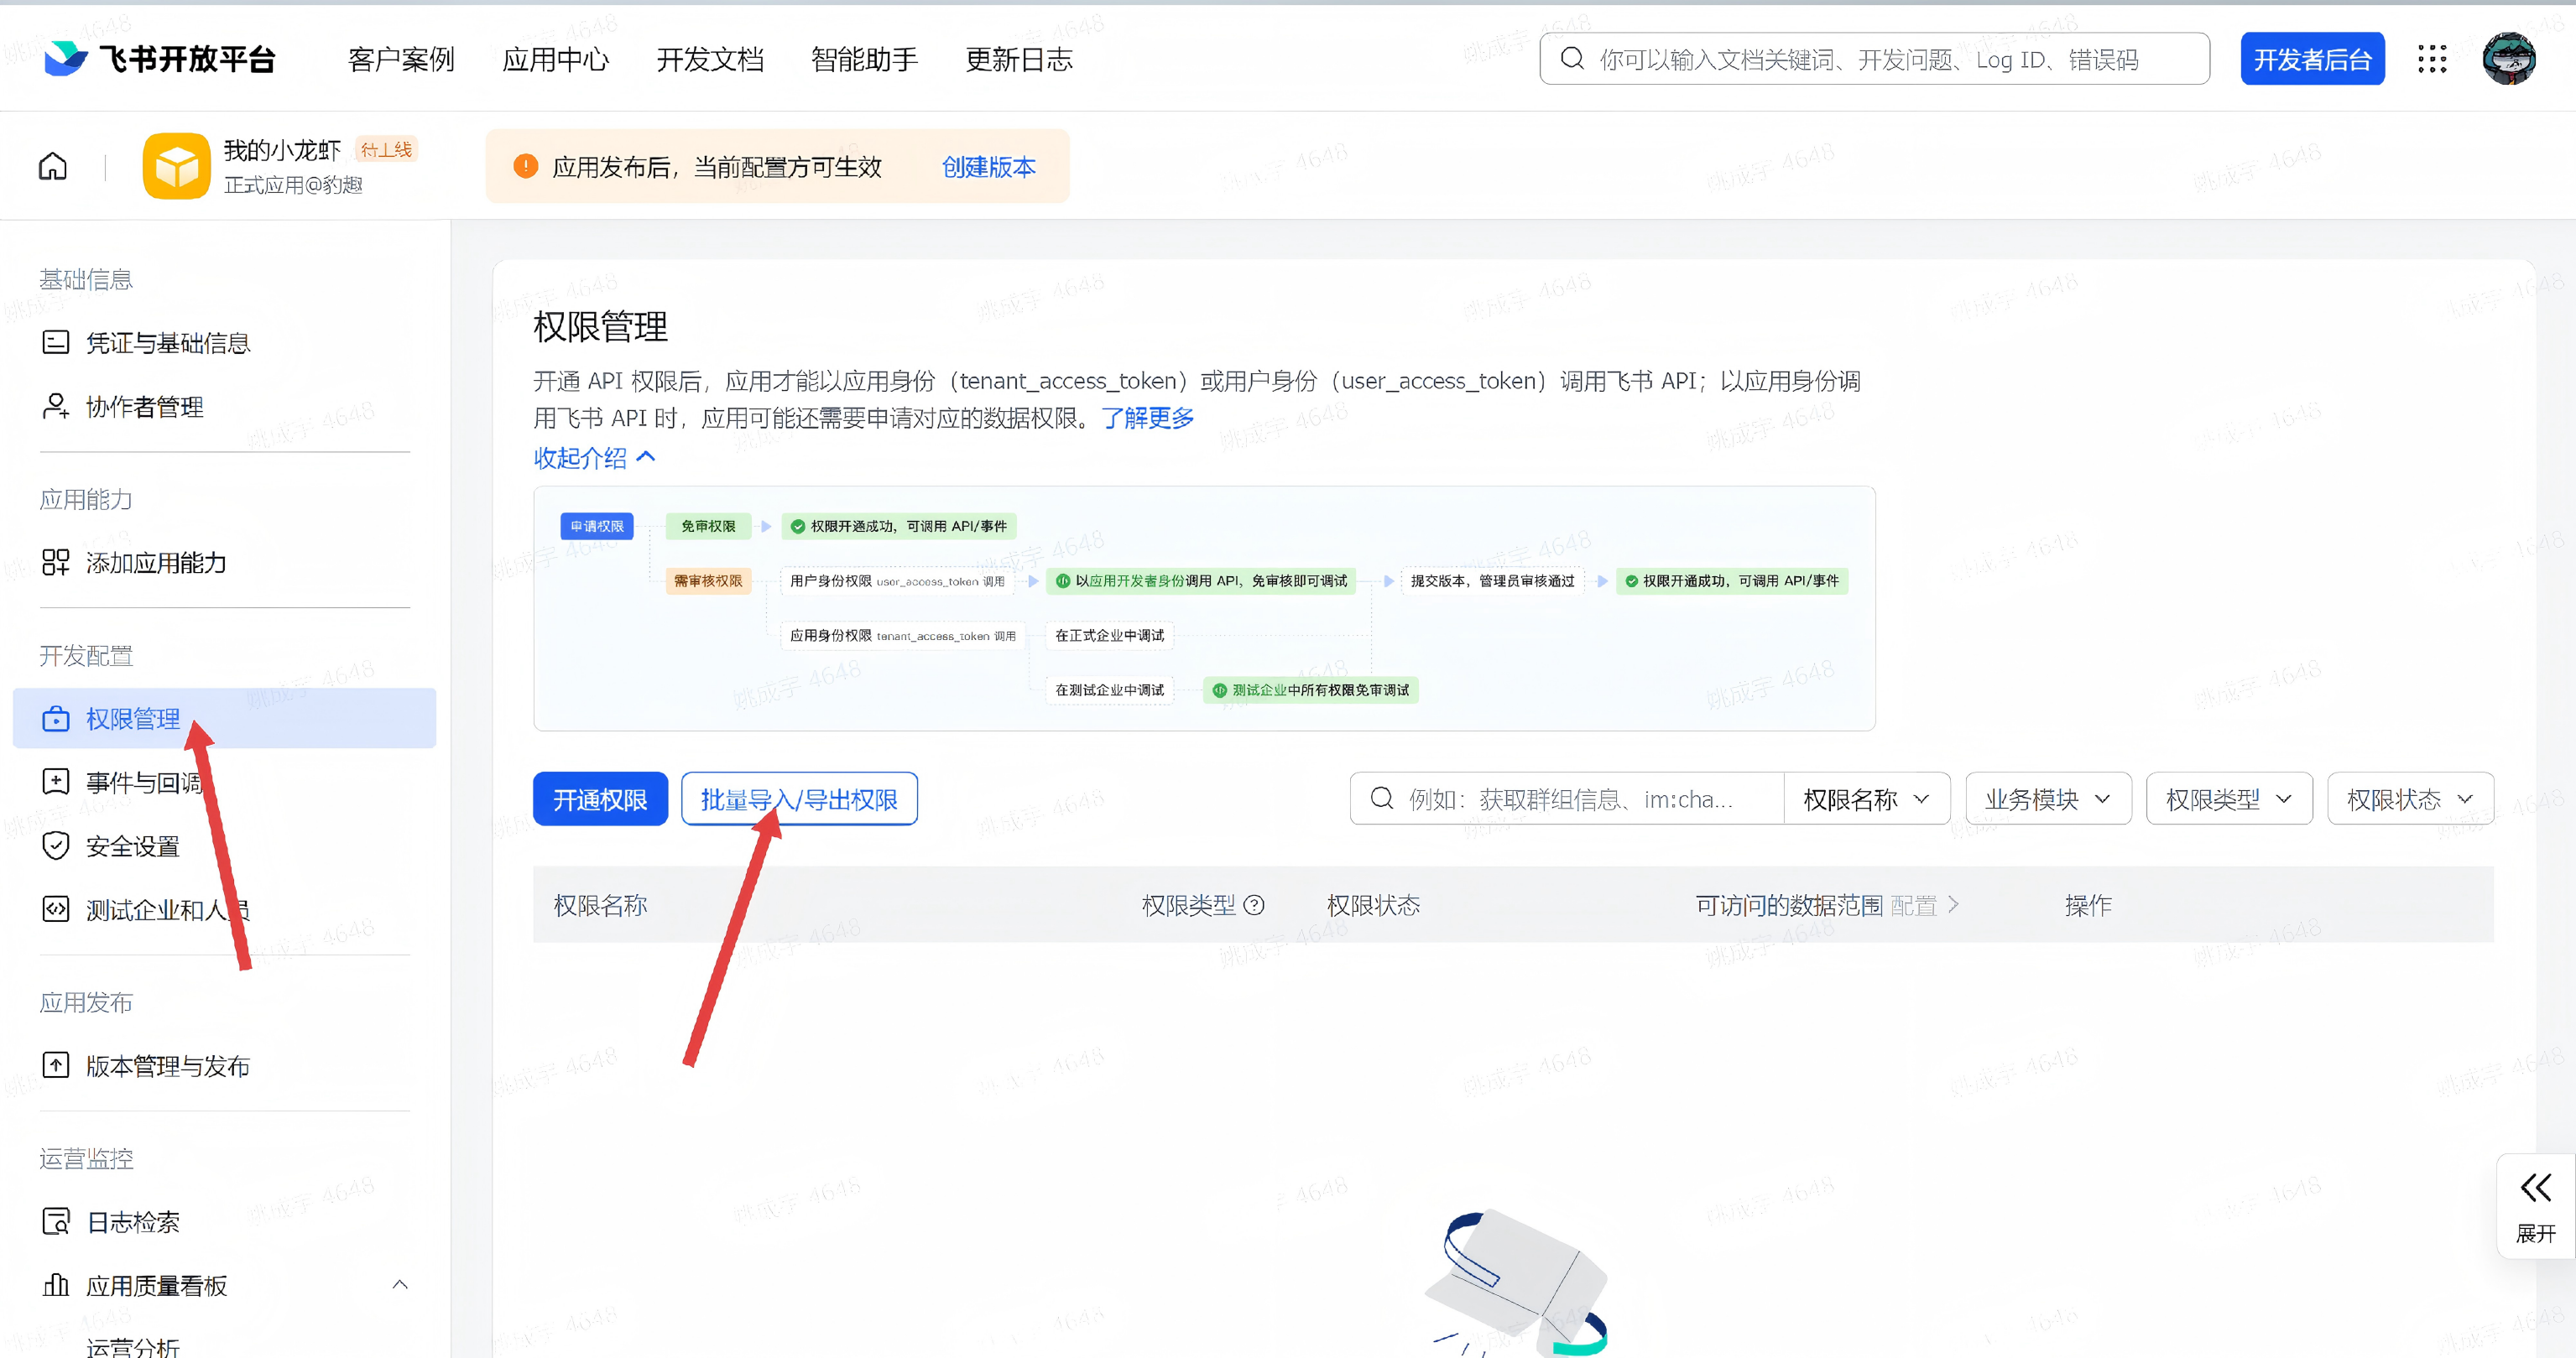Click the 权限状态 column header
The width and height of the screenshot is (2576, 1358).
coord(1373,905)
